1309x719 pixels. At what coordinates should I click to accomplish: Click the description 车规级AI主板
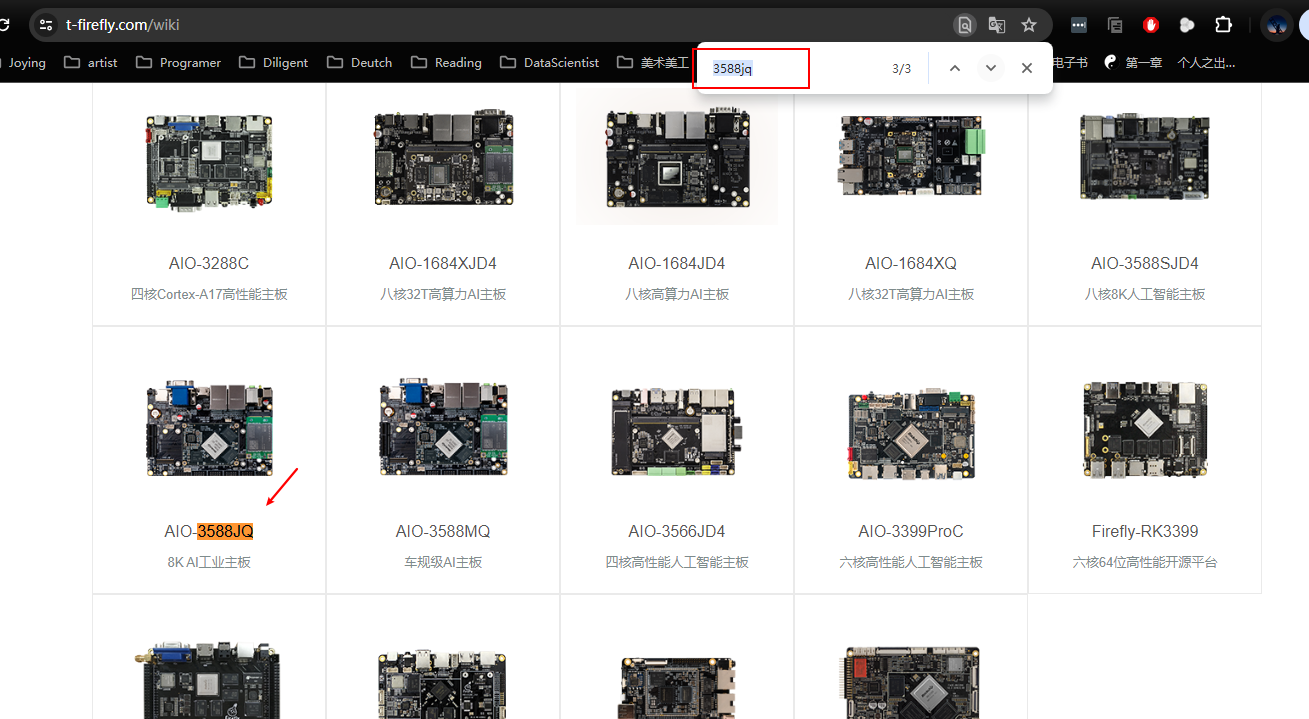pos(443,562)
